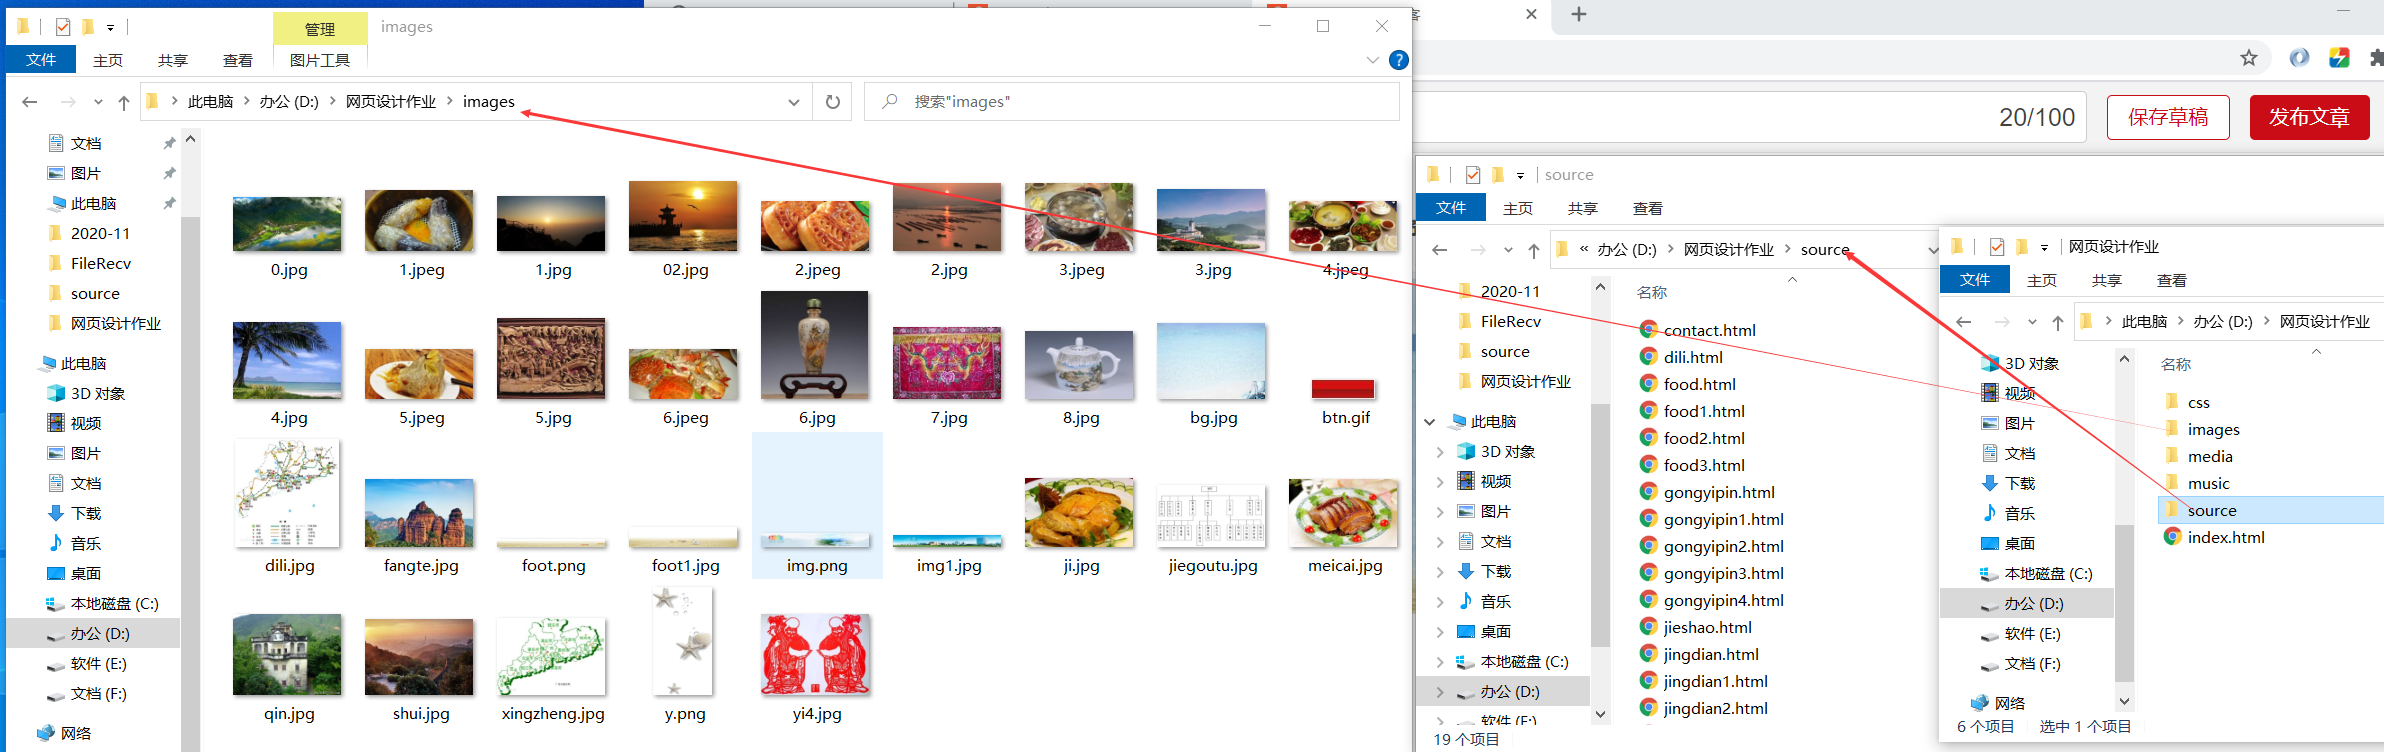The width and height of the screenshot is (2384, 752).
Task: Select 软件 (E:) in images window sidebar
Action: click(98, 664)
